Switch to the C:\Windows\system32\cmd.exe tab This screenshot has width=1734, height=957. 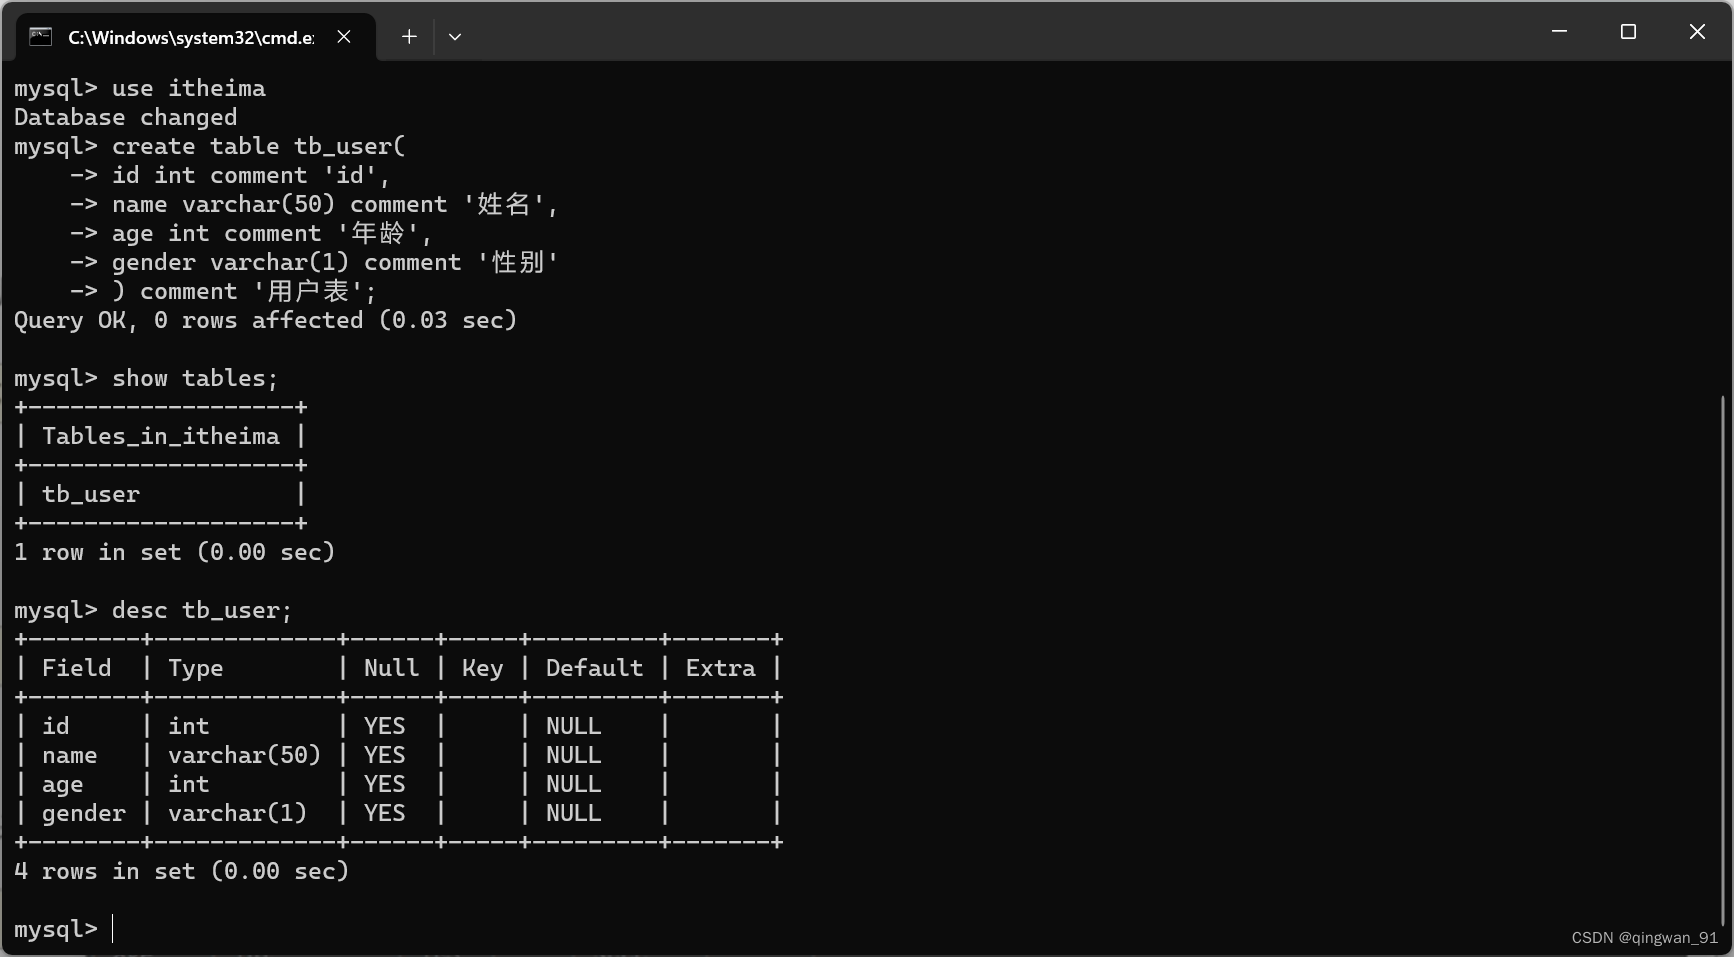tap(190, 36)
